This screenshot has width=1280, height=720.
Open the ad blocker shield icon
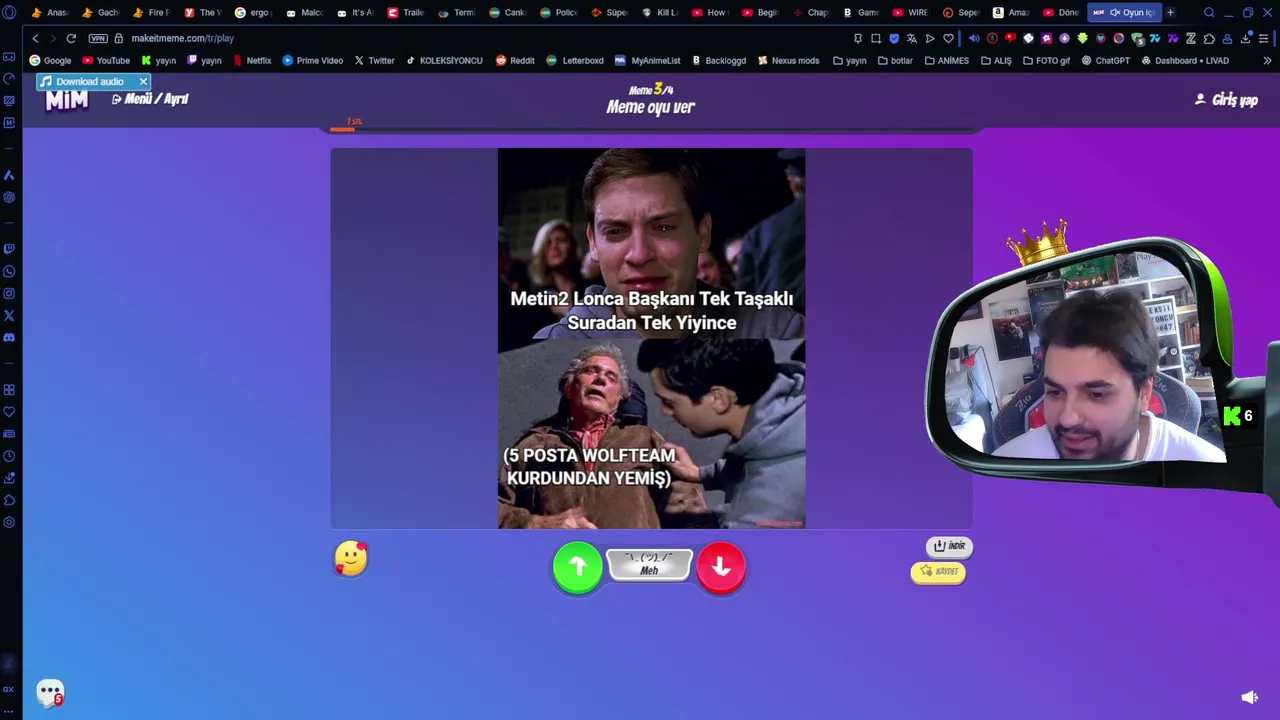pos(894,38)
